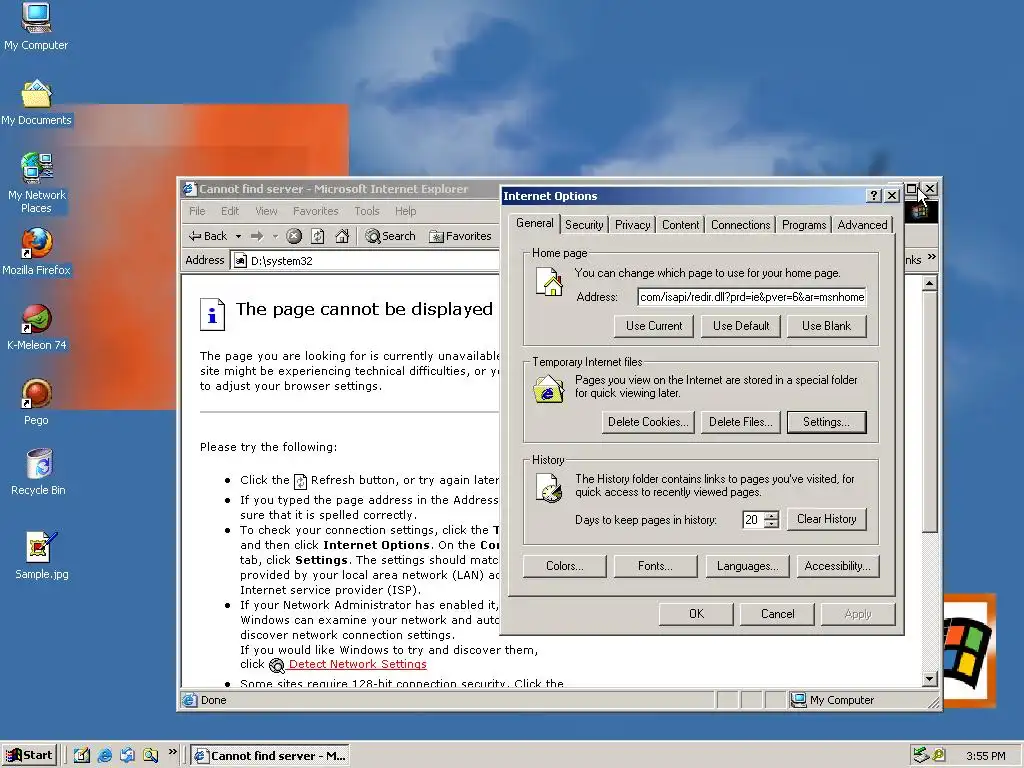Click the Back button in Internet Explorer
Screen dimensions: 1024x768
207,236
